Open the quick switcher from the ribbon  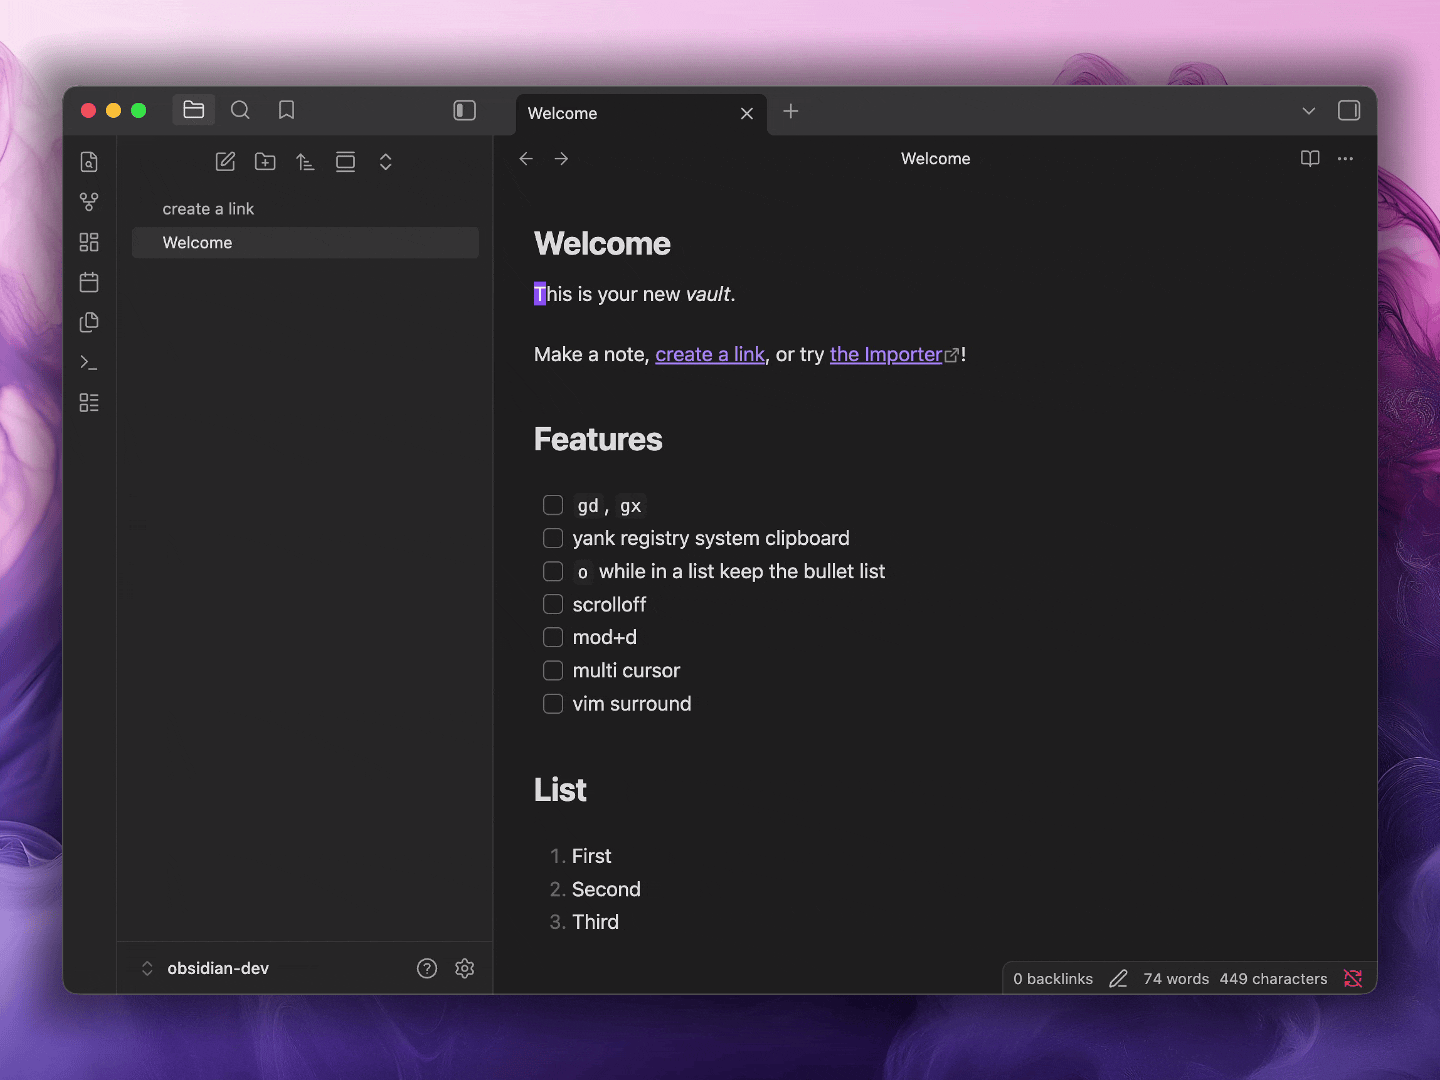pyautogui.click(x=89, y=162)
